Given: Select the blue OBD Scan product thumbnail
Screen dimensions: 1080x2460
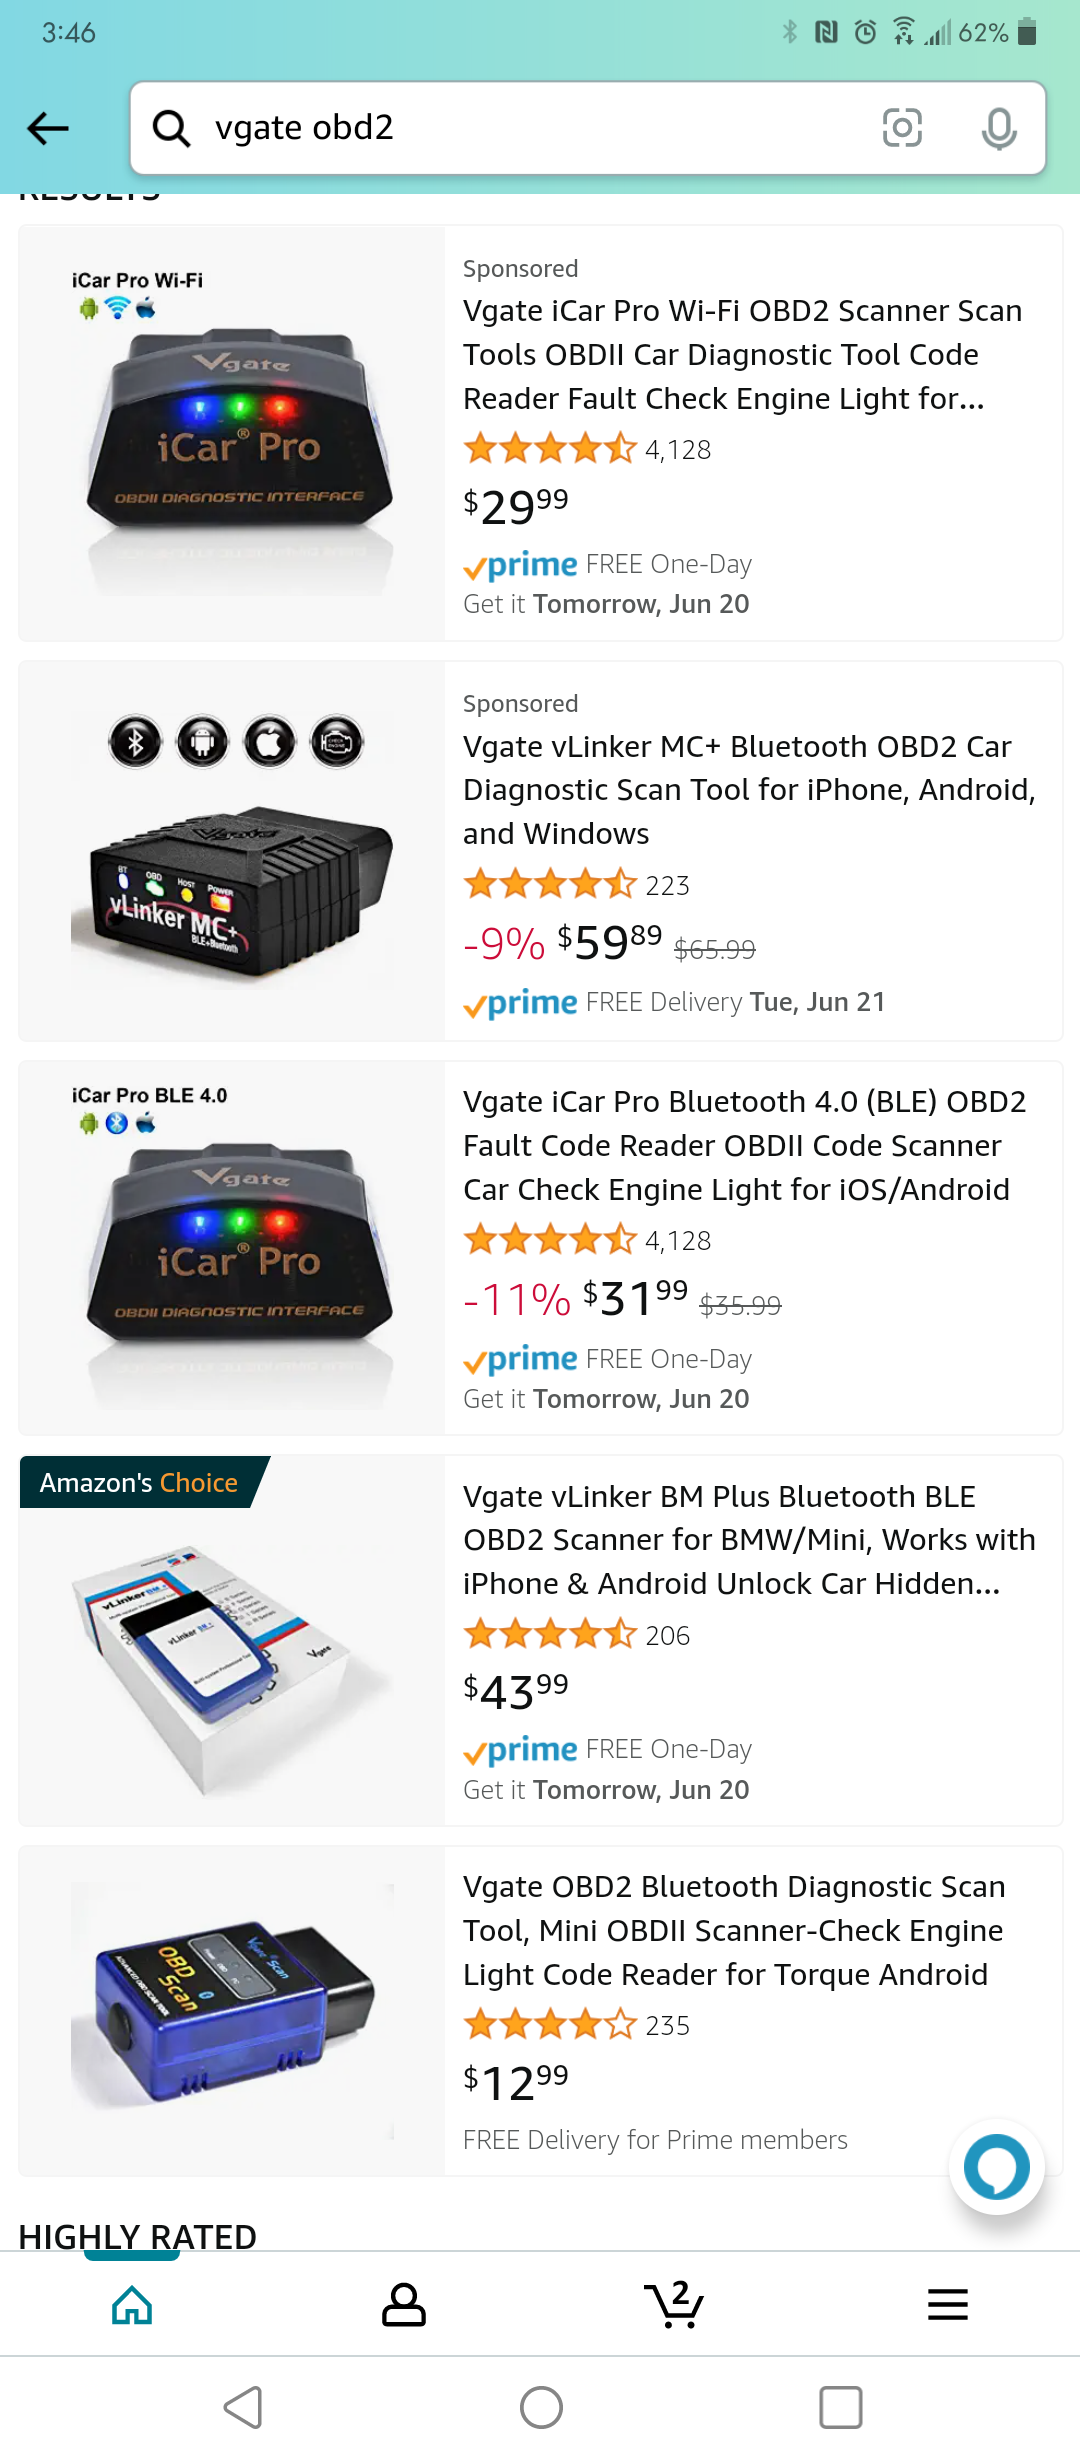Looking at the screenshot, I should click(232, 2012).
